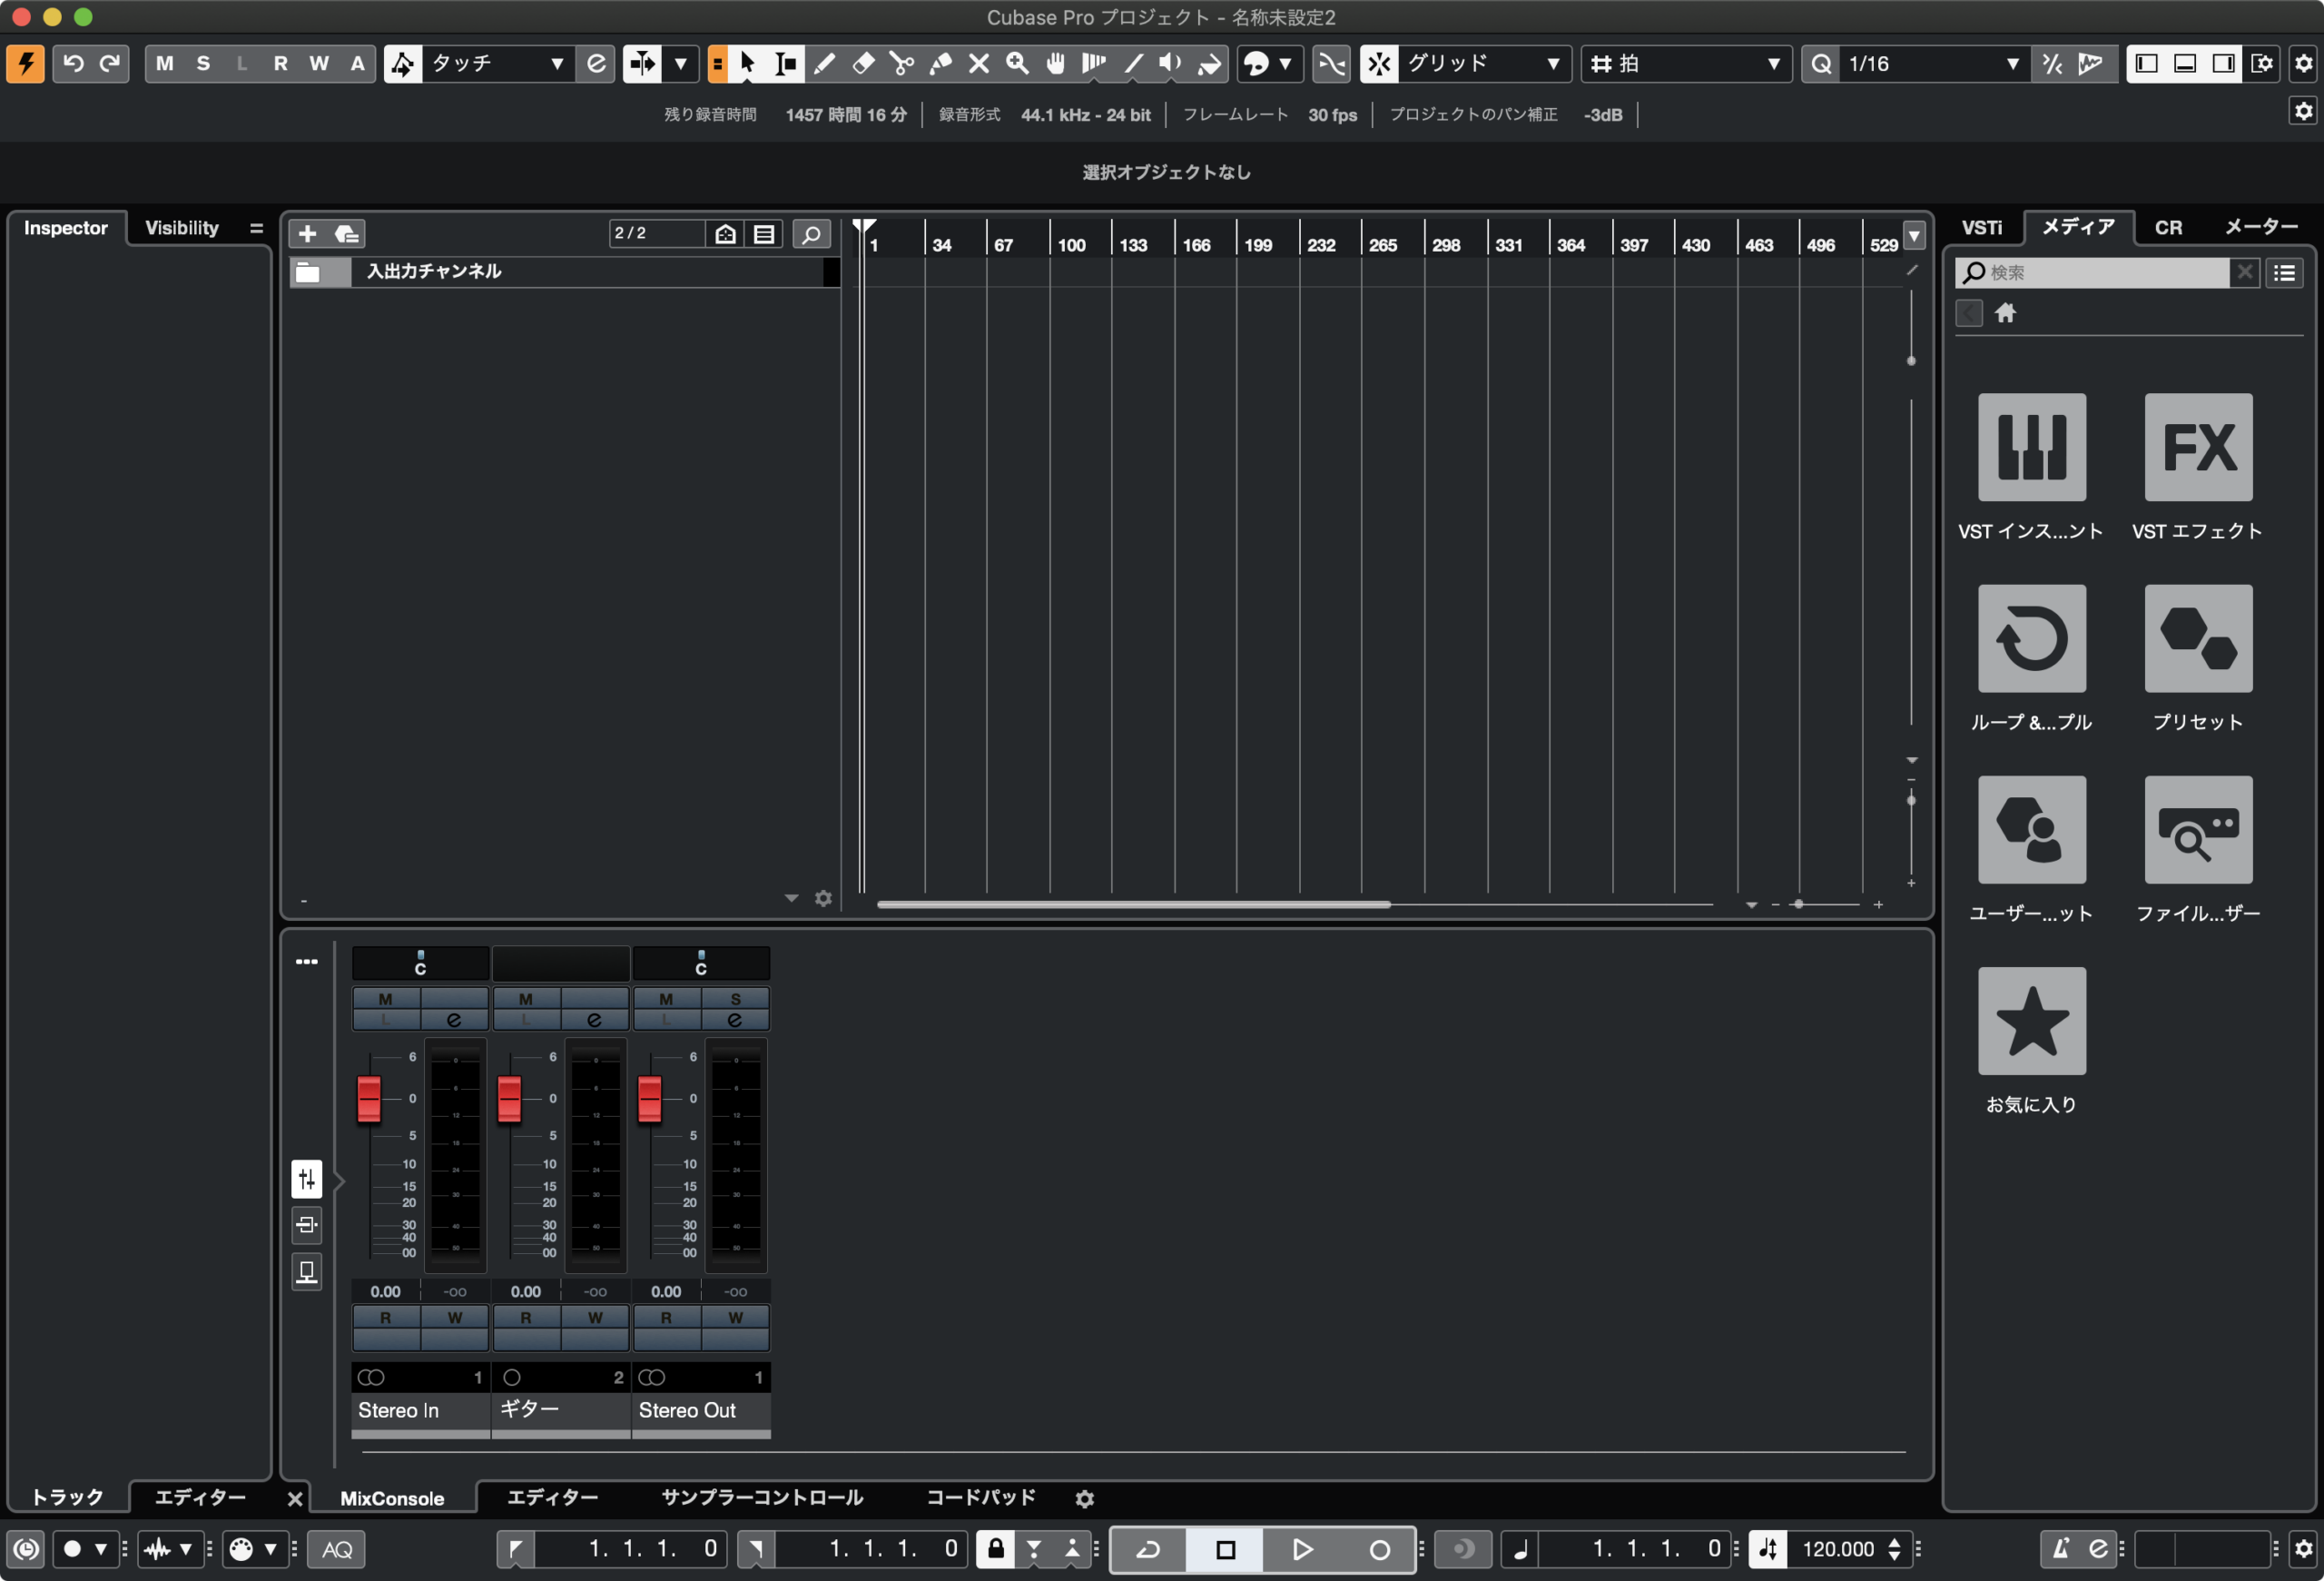
Task: Enable the metronome click in transport
Action: (x=2060, y=1549)
